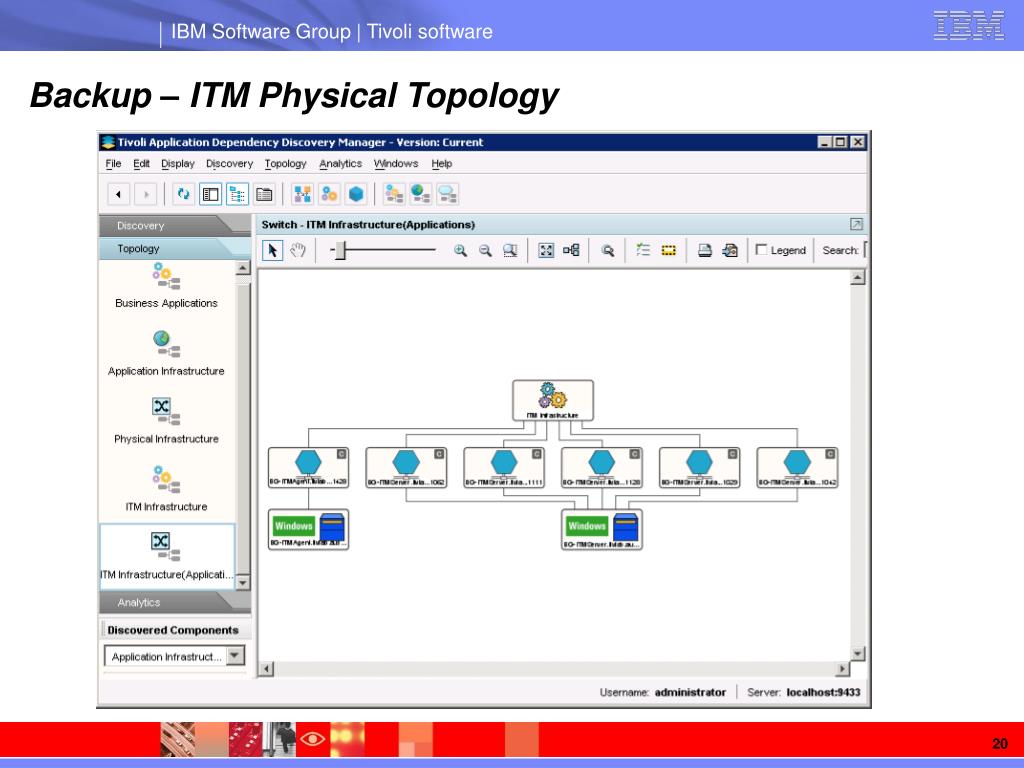Select Business Applications topology view
The height and width of the screenshot is (768, 1024).
[x=167, y=285]
